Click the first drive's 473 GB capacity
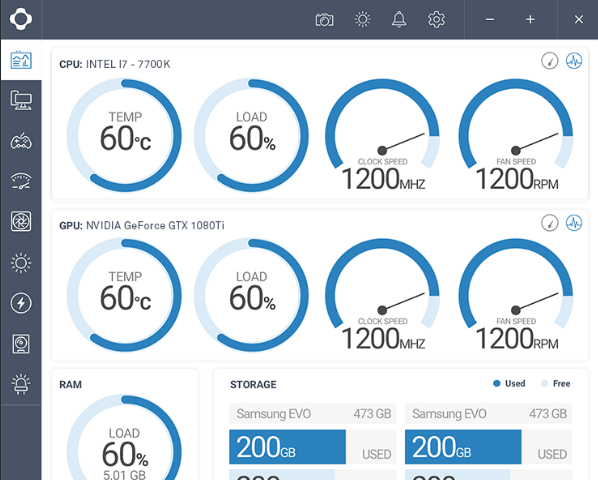This screenshot has height=480, width=598. [372, 414]
